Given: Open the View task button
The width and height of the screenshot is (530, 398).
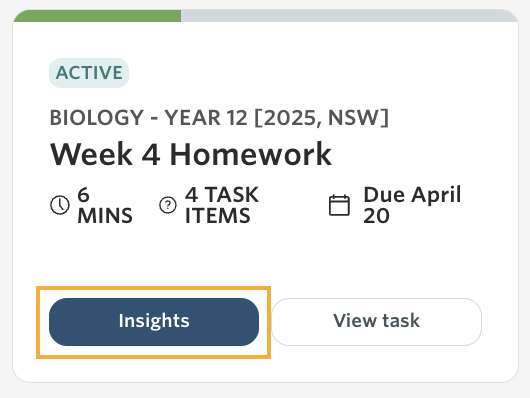Looking at the screenshot, I should pos(377,322).
